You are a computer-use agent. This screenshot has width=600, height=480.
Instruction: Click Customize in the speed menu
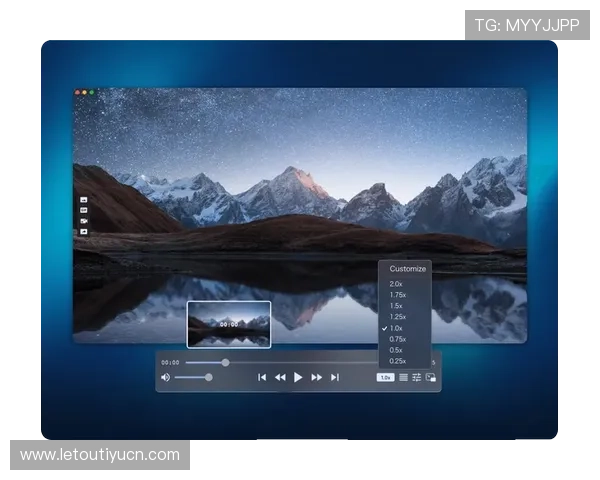(407, 268)
